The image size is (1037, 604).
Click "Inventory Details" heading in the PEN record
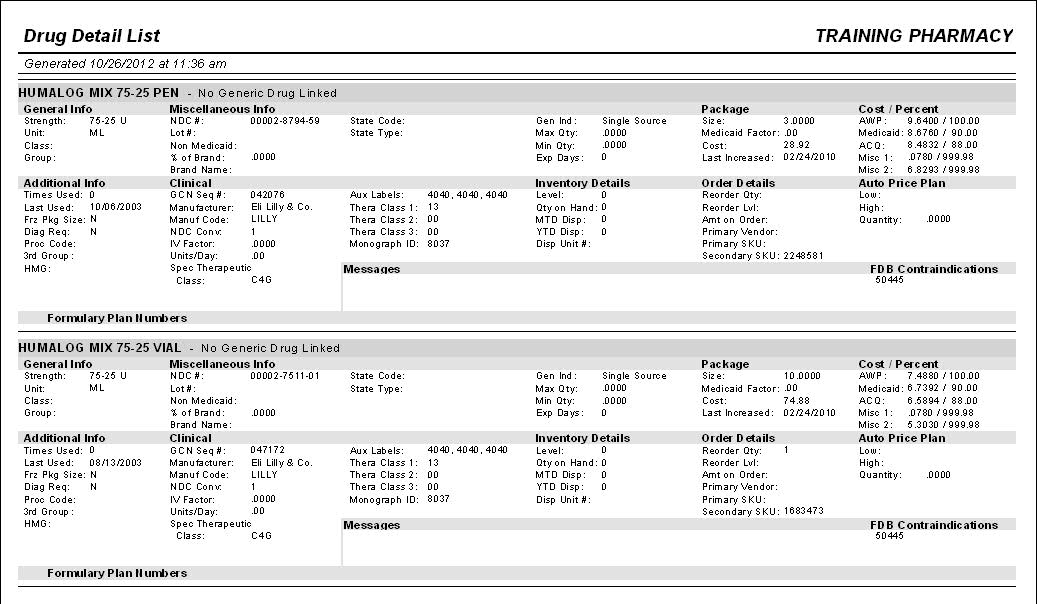[583, 183]
